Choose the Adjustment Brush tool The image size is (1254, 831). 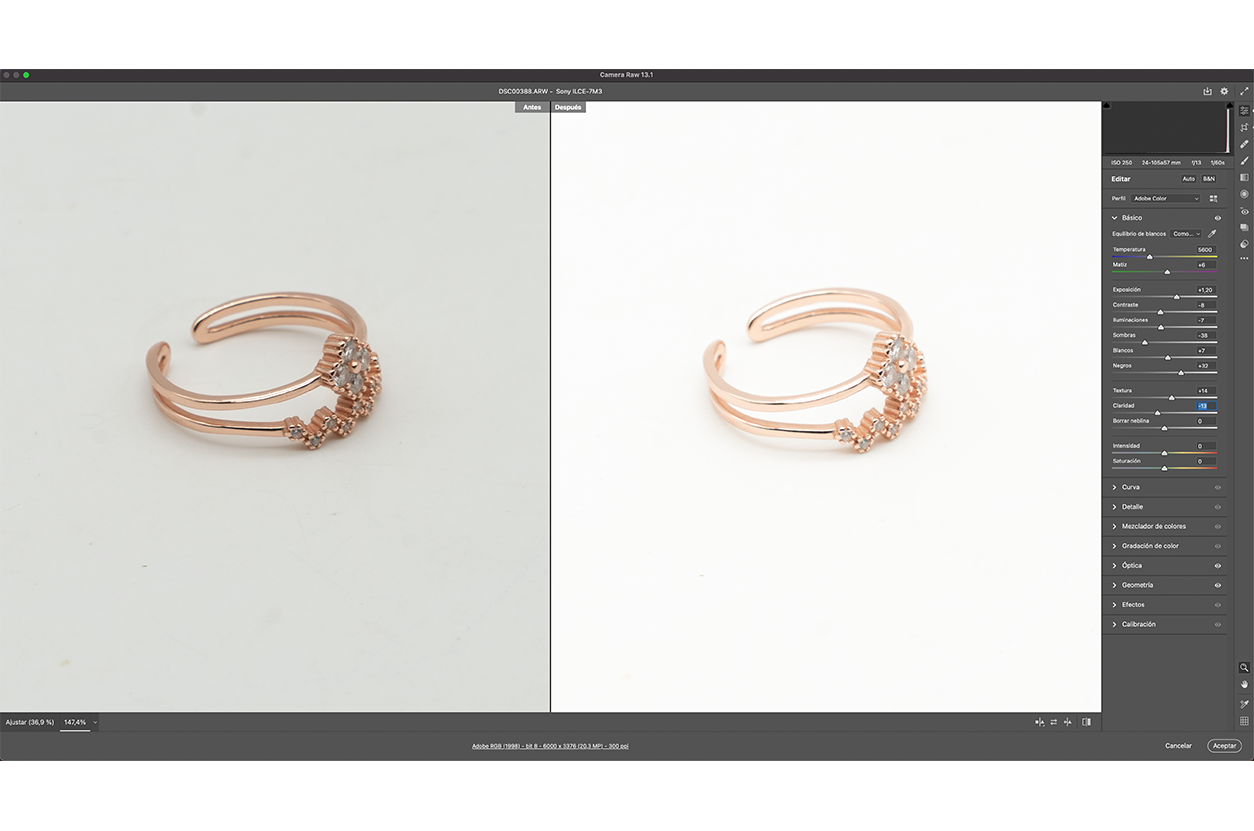(1244, 160)
